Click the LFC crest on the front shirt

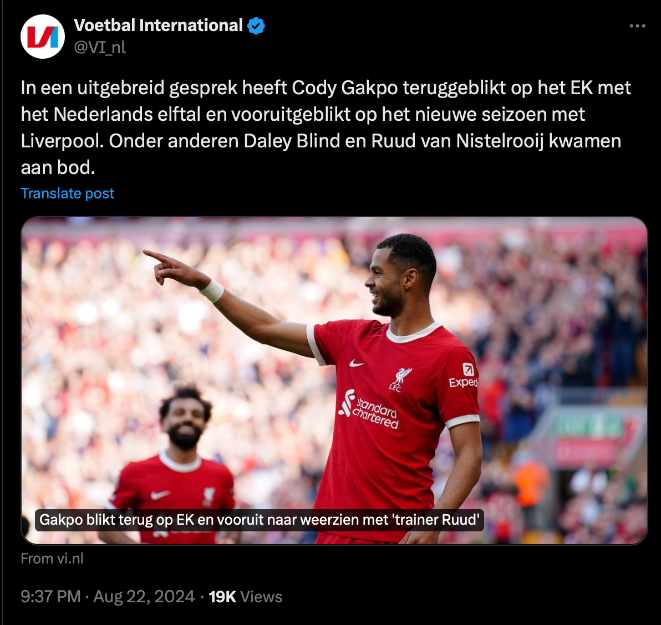pyautogui.click(x=399, y=379)
